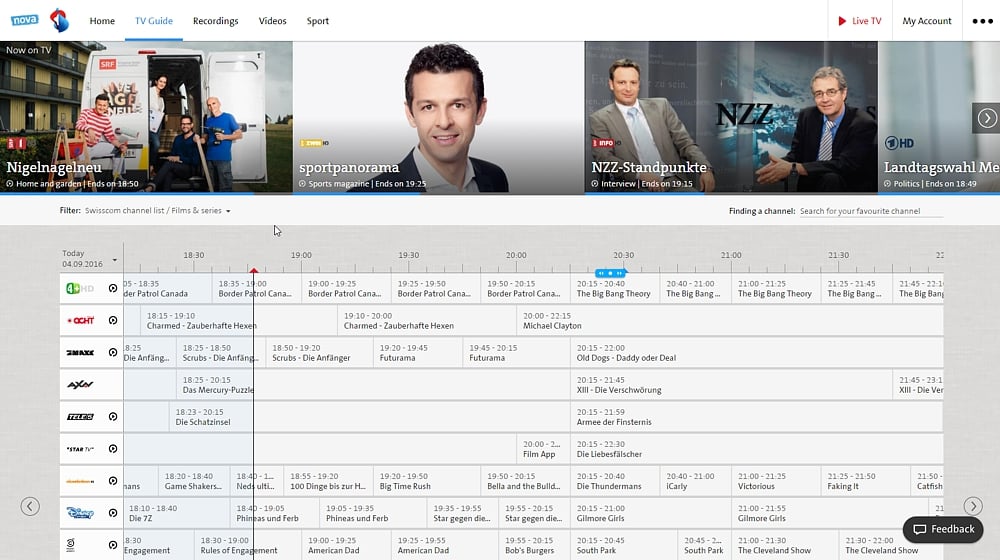This screenshot has width=1000, height=560.
Task: Select 19:20 - 19:45 Futurama
Action: click(x=418, y=353)
